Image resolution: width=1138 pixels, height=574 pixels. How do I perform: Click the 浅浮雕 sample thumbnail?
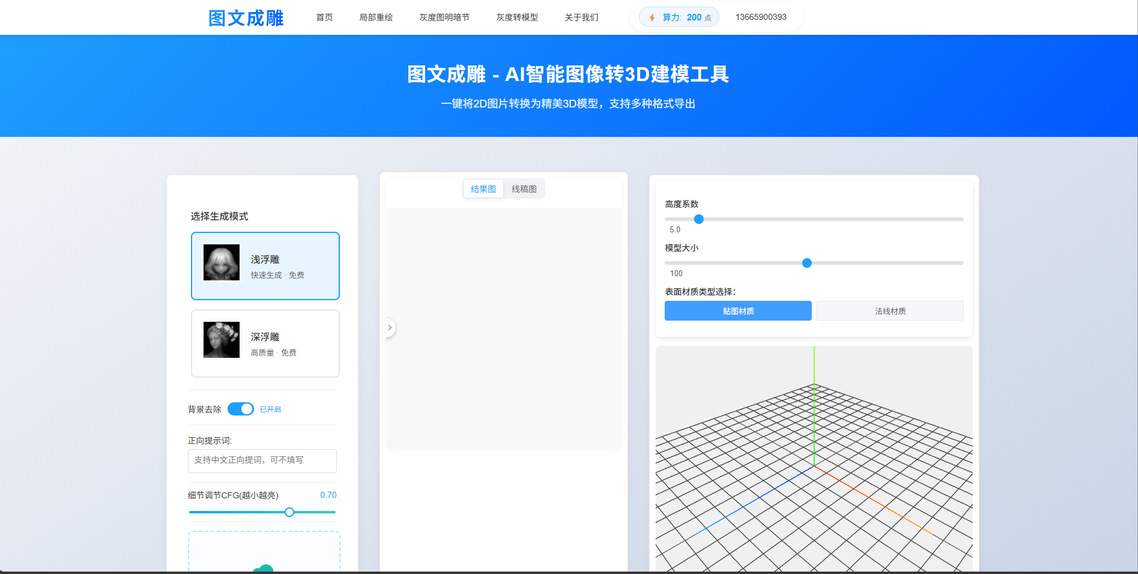click(221, 263)
